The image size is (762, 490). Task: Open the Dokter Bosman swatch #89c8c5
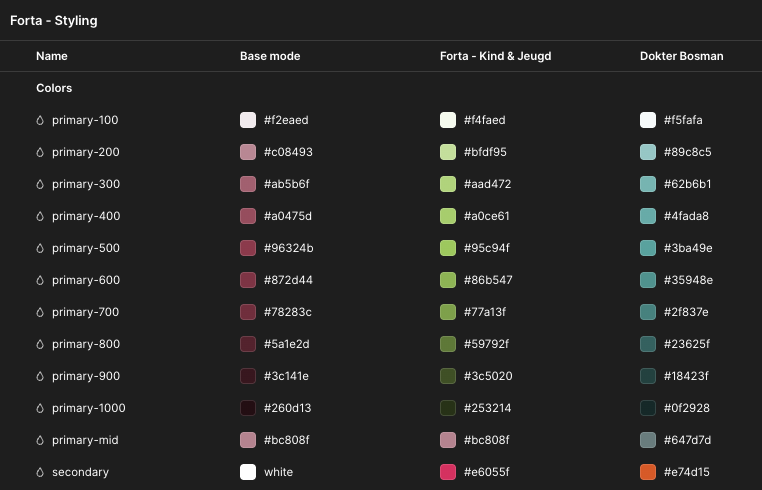648,152
